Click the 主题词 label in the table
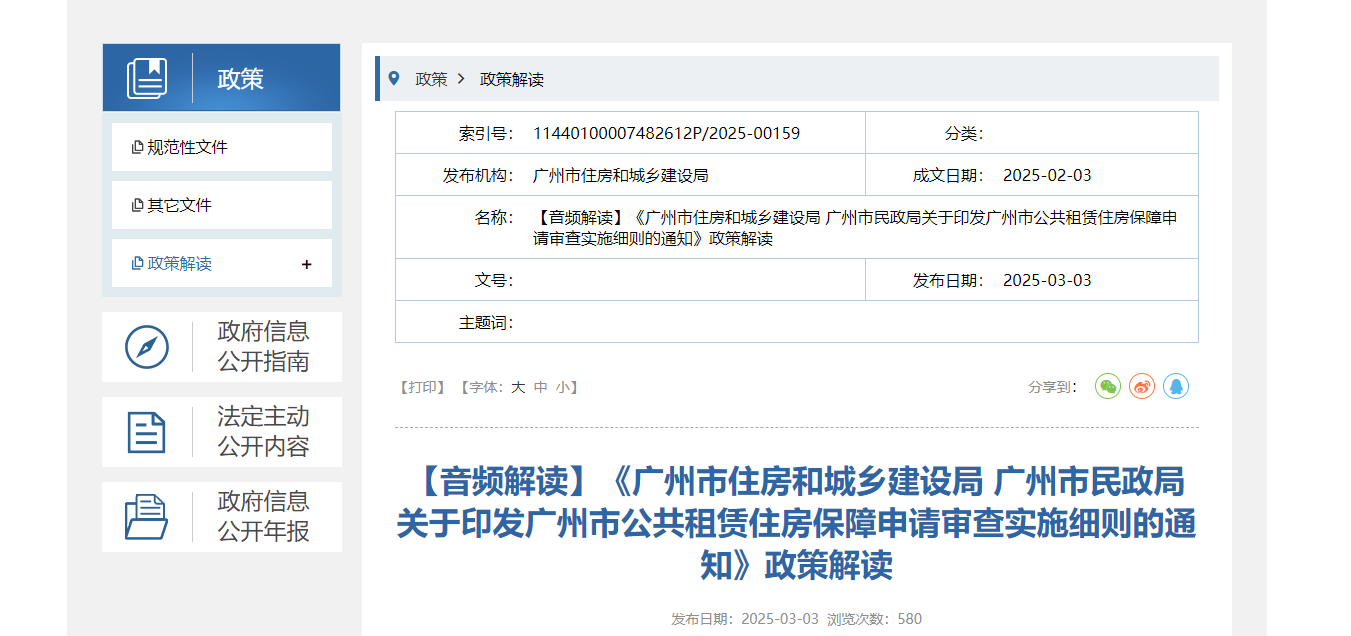The image size is (1351, 636). click(x=486, y=322)
